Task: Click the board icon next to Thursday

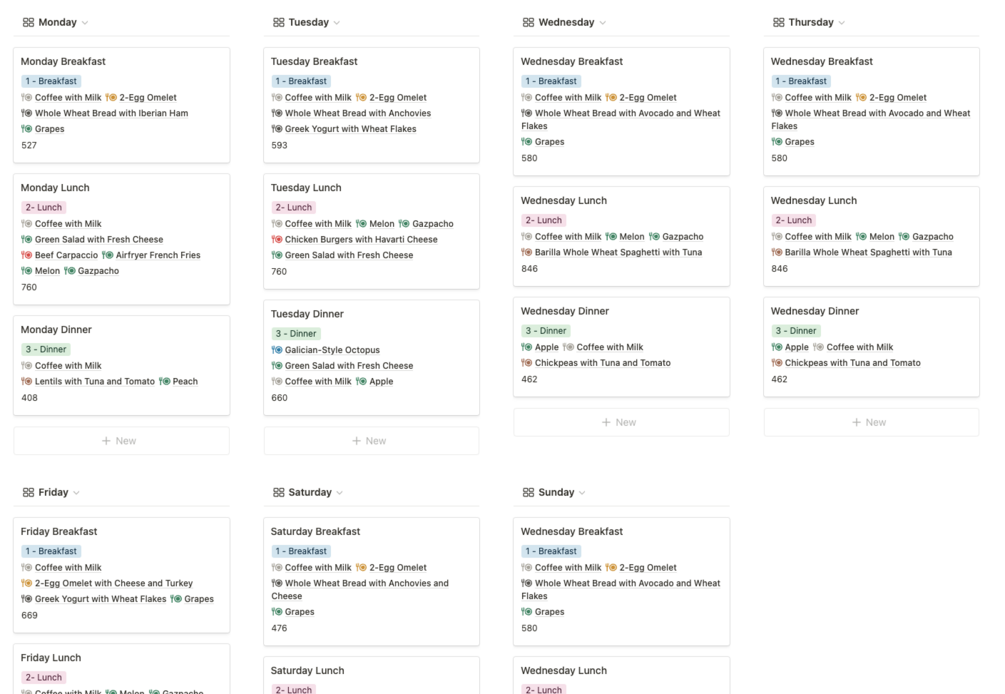Action: [778, 22]
